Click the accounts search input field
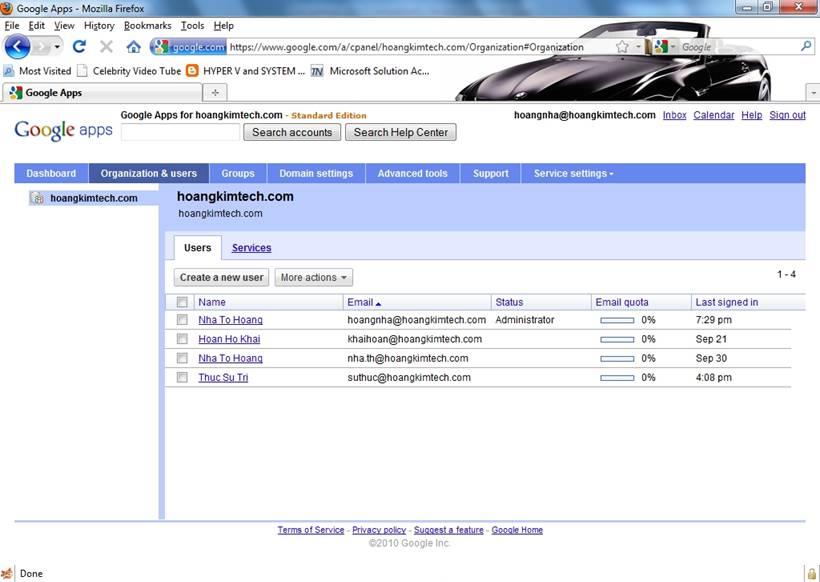This screenshot has height=582, width=820. pyautogui.click(x=180, y=132)
